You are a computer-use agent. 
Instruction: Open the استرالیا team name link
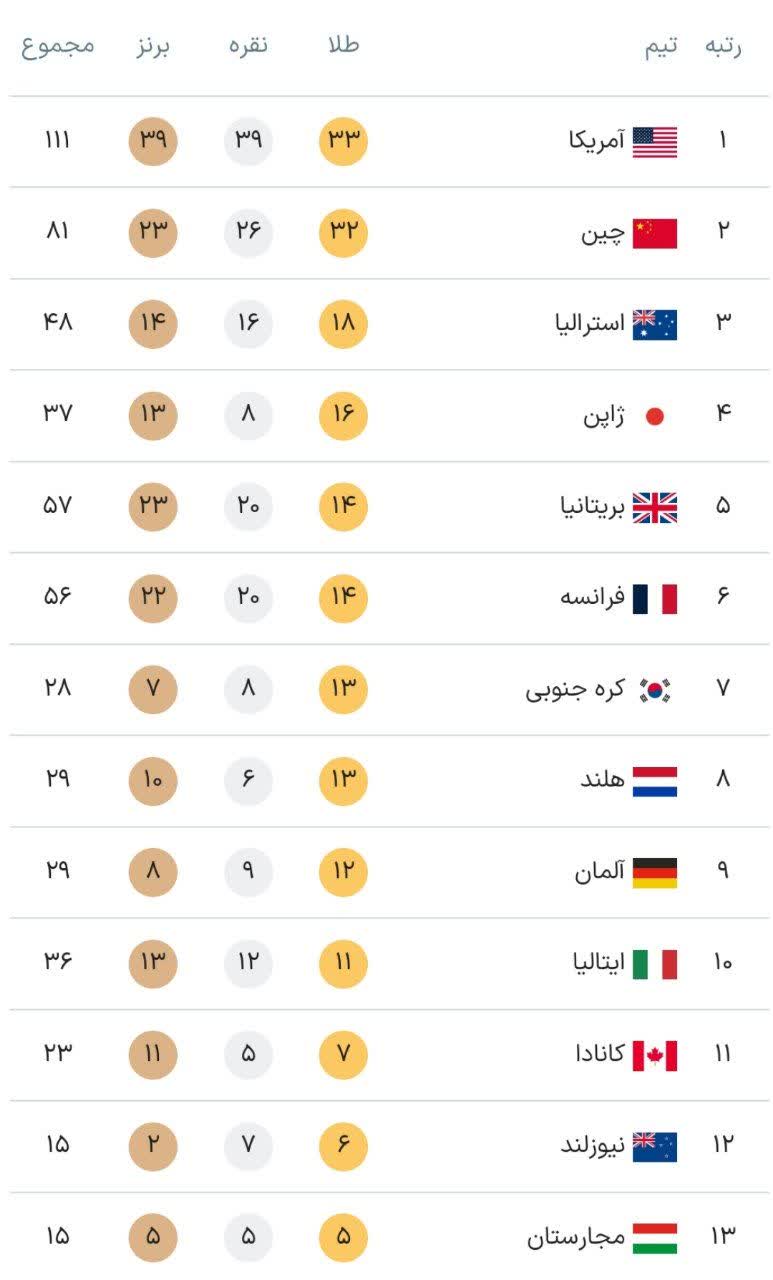[x=590, y=324]
